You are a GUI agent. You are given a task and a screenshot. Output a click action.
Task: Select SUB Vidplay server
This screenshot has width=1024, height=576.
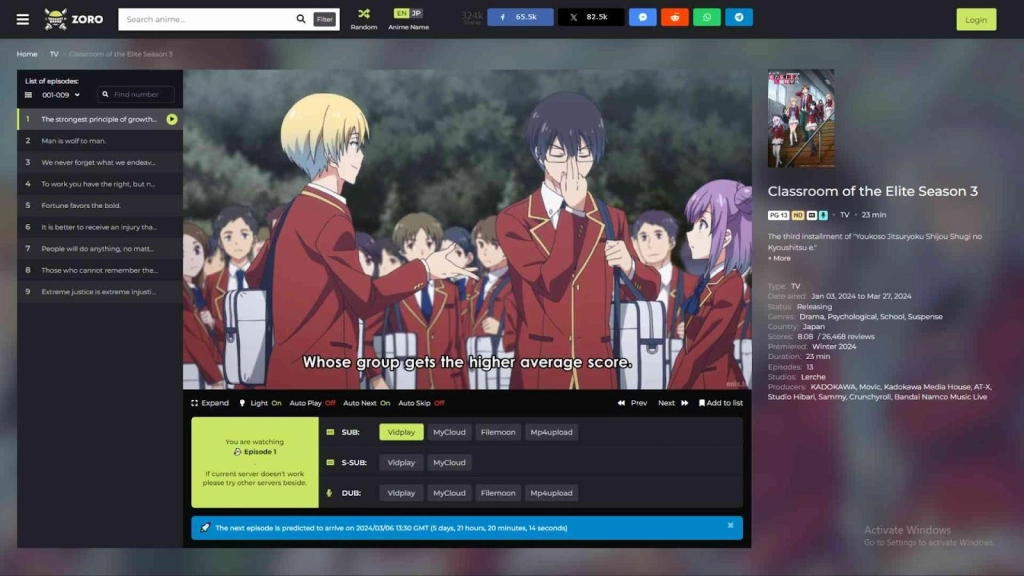click(401, 432)
